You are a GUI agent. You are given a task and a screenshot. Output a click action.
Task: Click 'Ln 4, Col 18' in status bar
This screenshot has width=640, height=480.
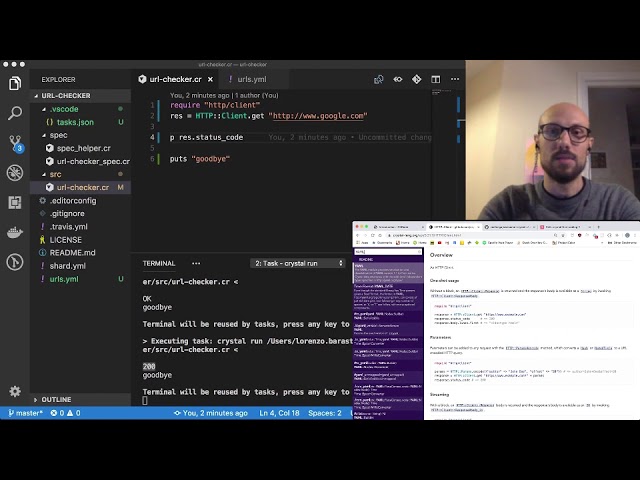tap(279, 413)
